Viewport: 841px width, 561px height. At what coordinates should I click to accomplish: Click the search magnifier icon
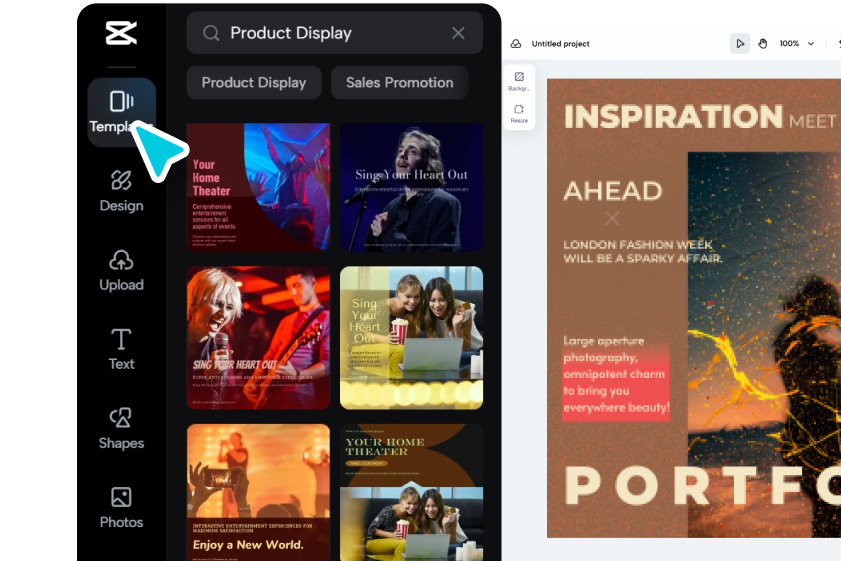tap(211, 33)
